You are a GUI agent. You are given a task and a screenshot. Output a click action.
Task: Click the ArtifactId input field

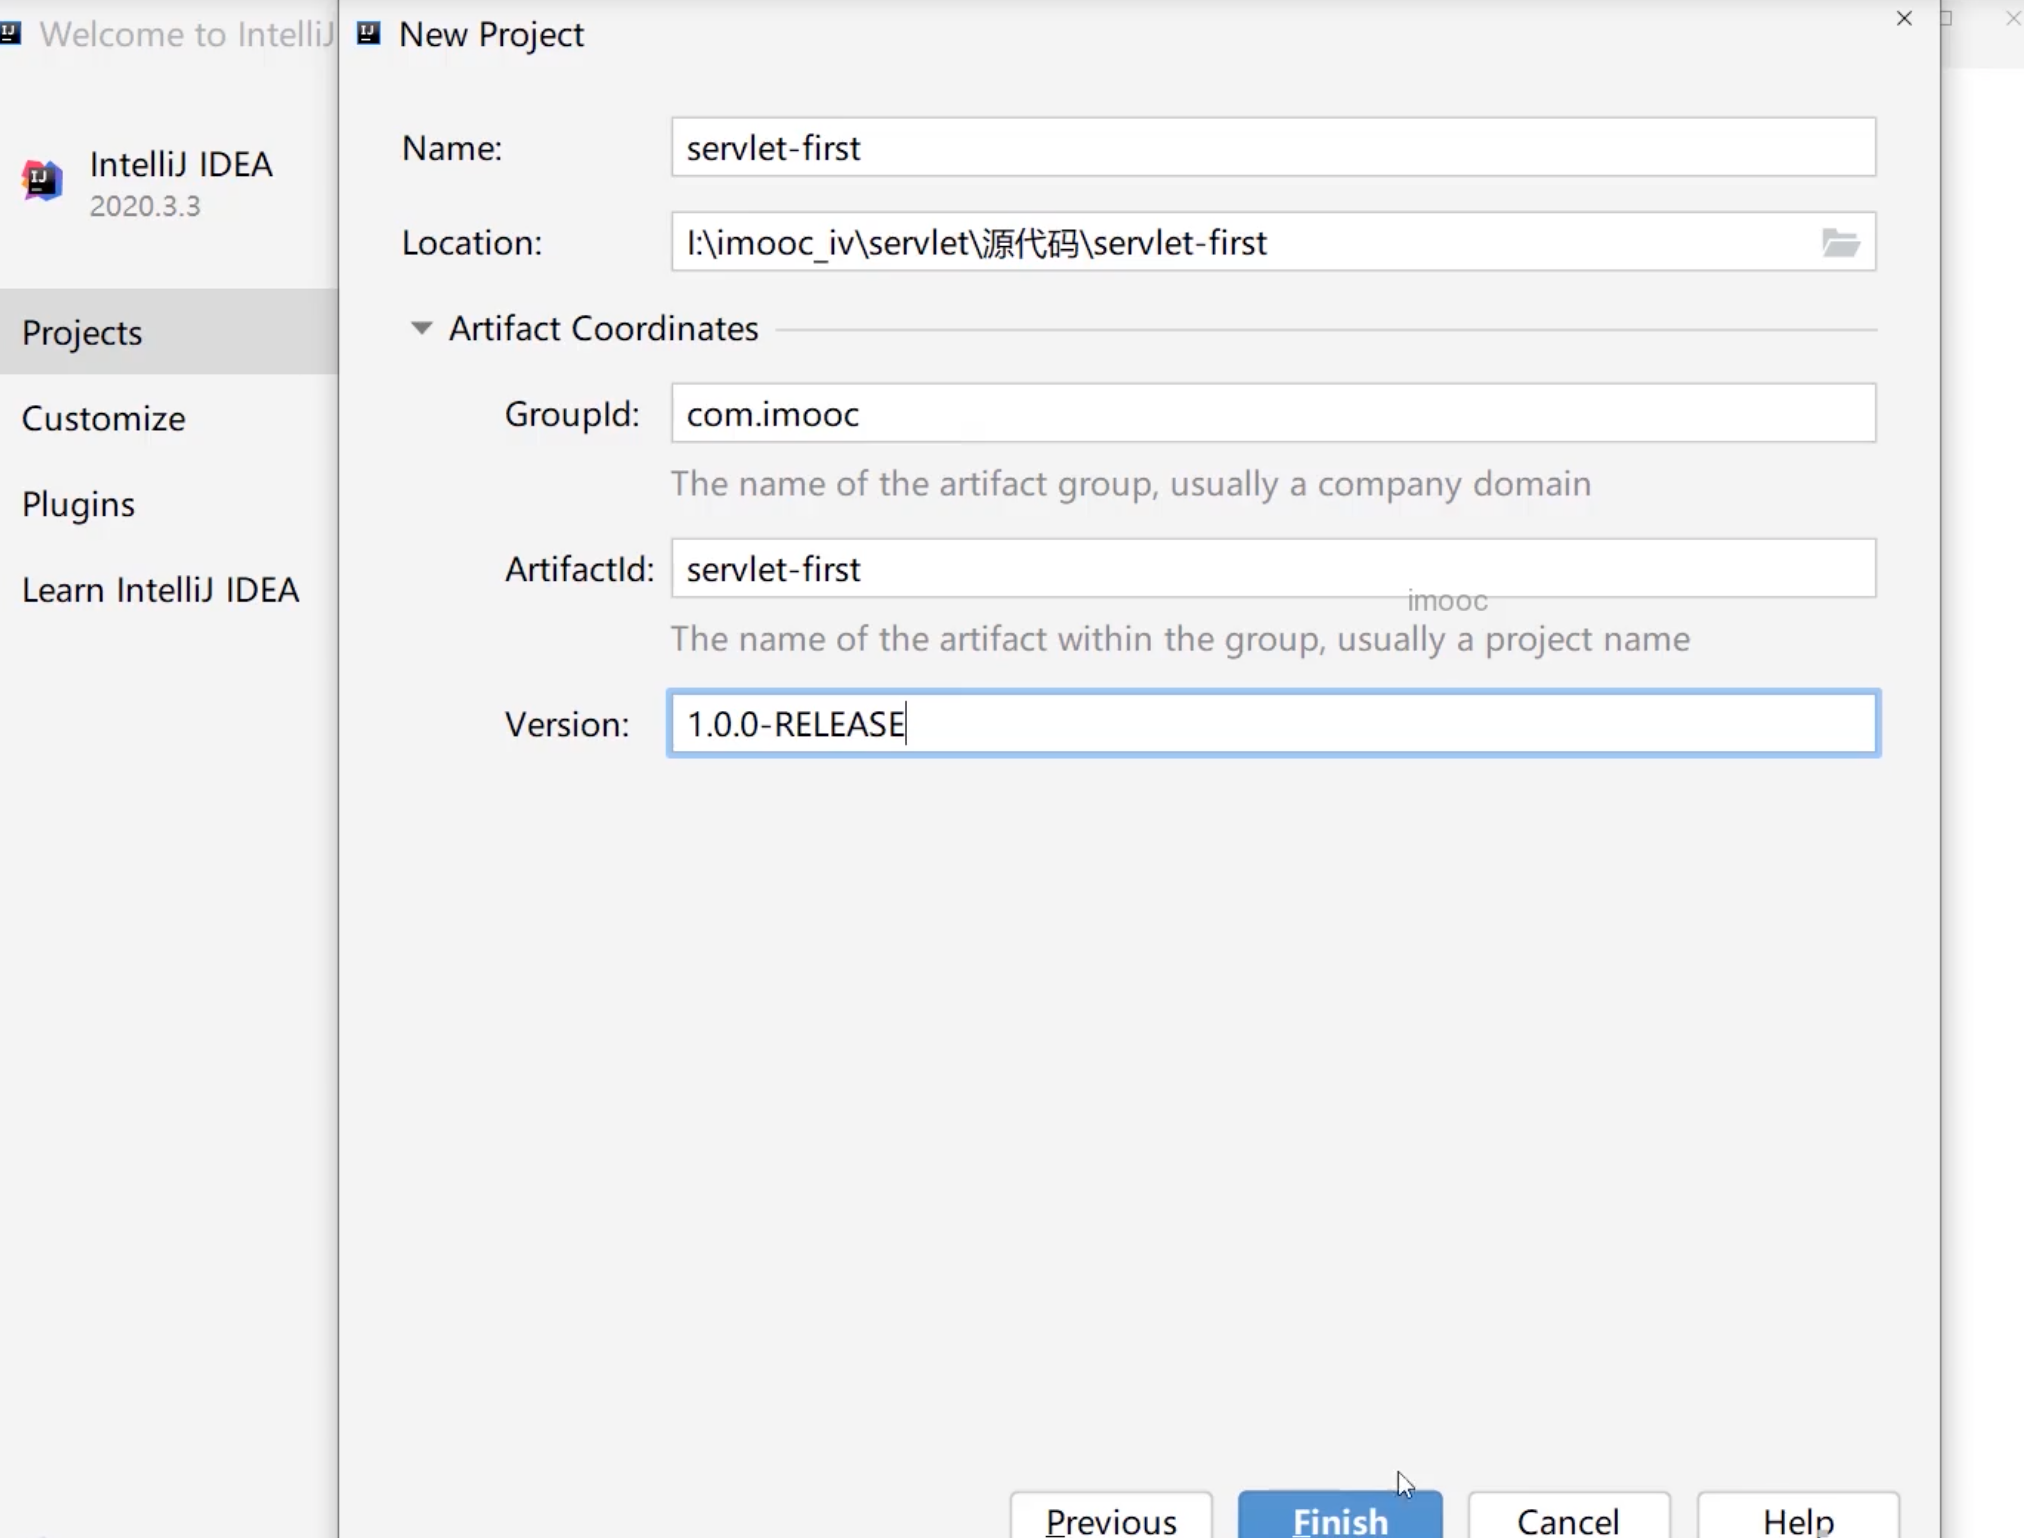1272,569
